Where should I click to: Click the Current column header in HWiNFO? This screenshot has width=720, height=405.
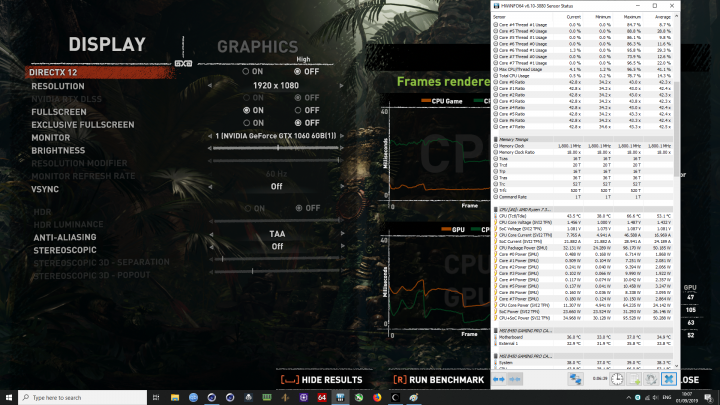pyautogui.click(x=574, y=17)
